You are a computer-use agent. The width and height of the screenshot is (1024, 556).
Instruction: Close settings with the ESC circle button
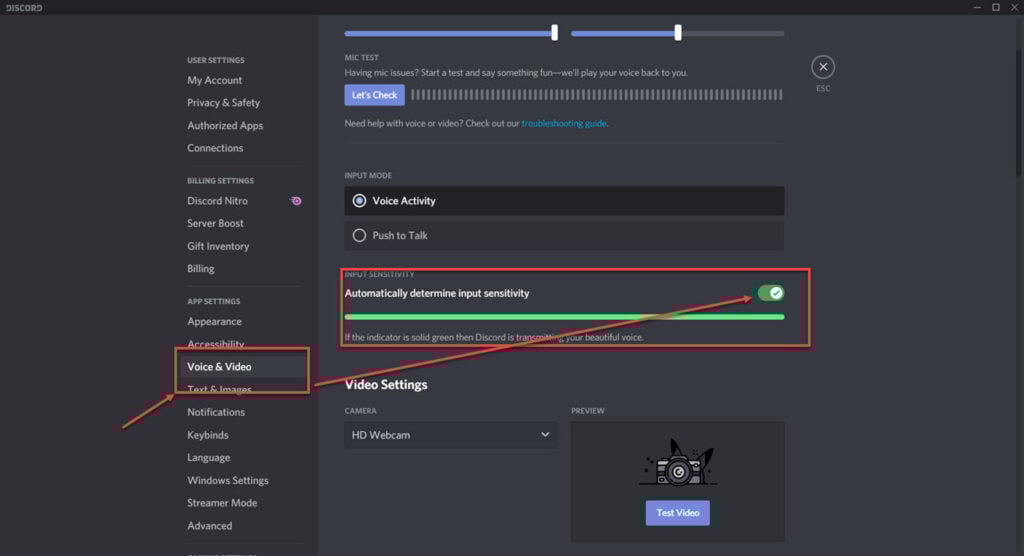(823, 67)
